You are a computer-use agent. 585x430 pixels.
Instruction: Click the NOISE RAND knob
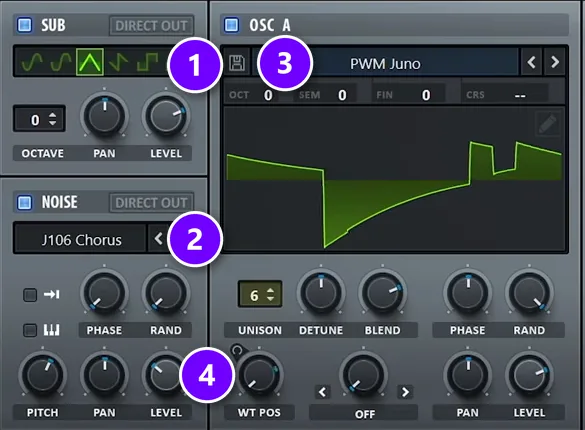[x=166, y=293]
